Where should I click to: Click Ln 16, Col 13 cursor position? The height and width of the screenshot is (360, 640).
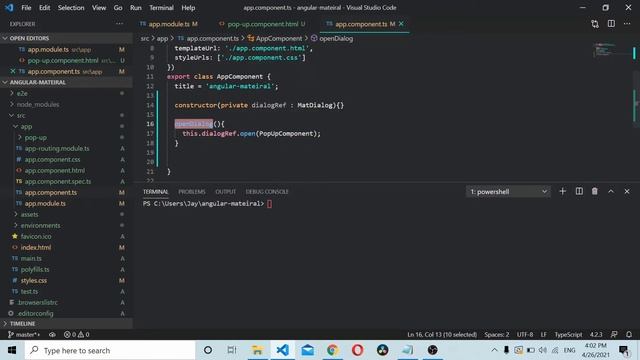tap(442, 334)
